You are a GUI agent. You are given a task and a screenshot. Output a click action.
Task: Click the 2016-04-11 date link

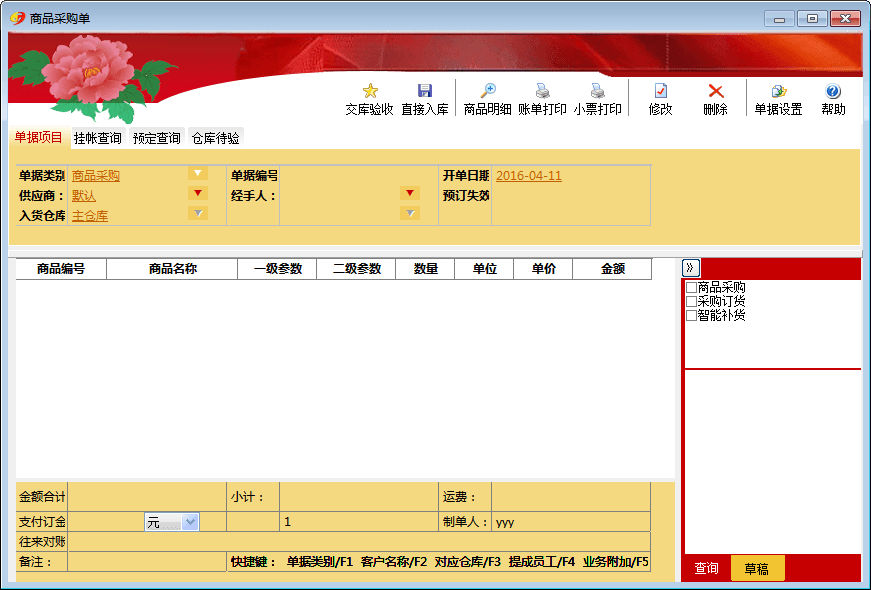(529, 176)
